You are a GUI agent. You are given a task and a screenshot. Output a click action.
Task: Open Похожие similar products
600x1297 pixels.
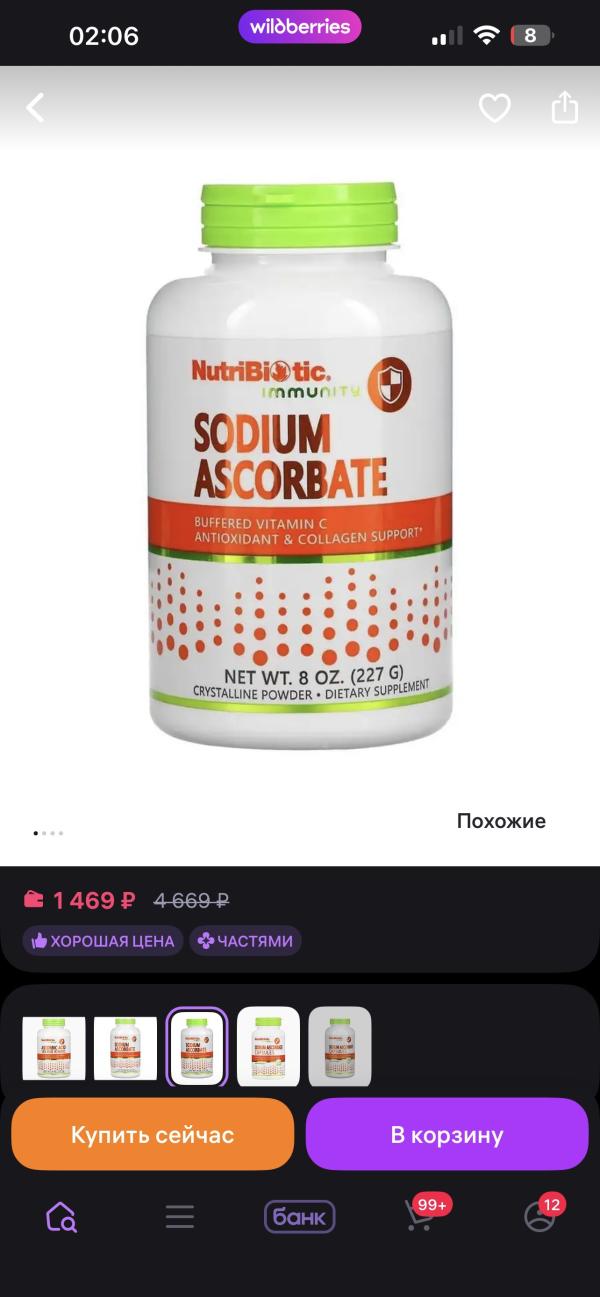[501, 821]
